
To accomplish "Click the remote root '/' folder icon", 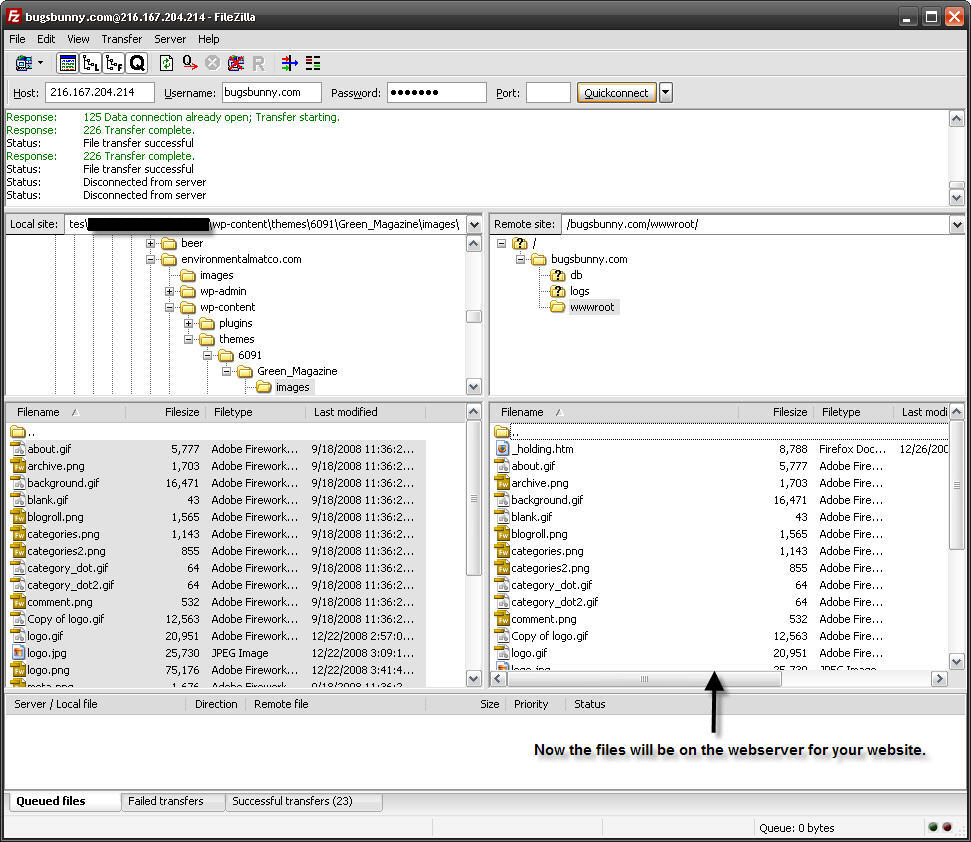I will click(x=520, y=243).
